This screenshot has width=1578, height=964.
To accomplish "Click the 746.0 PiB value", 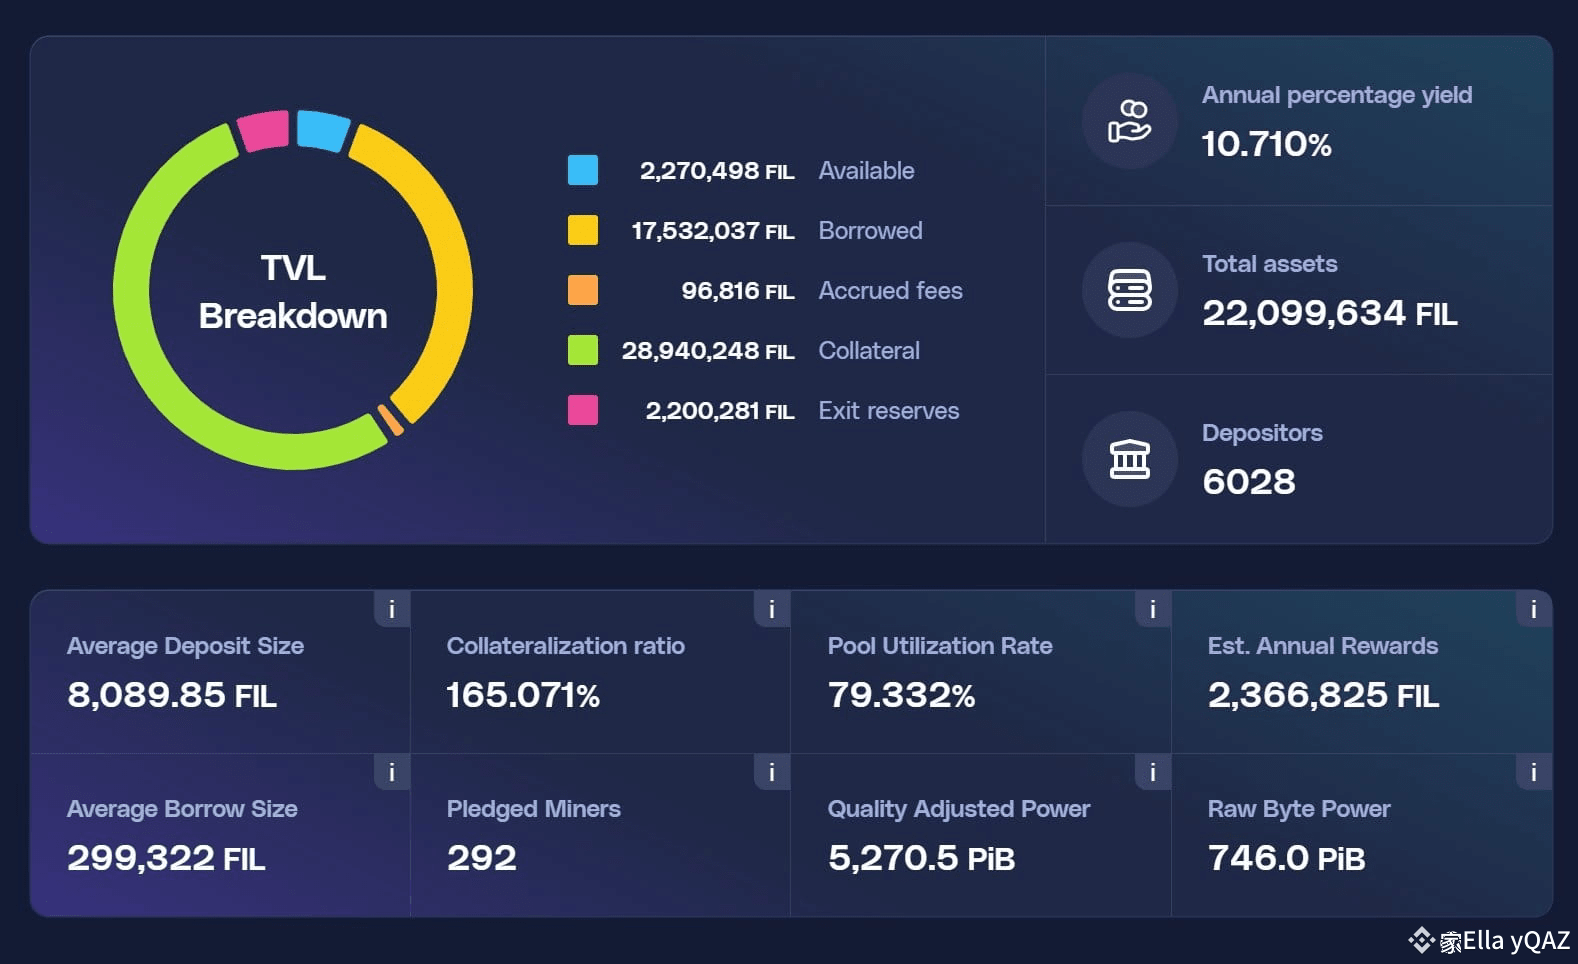I will coord(1286,858).
